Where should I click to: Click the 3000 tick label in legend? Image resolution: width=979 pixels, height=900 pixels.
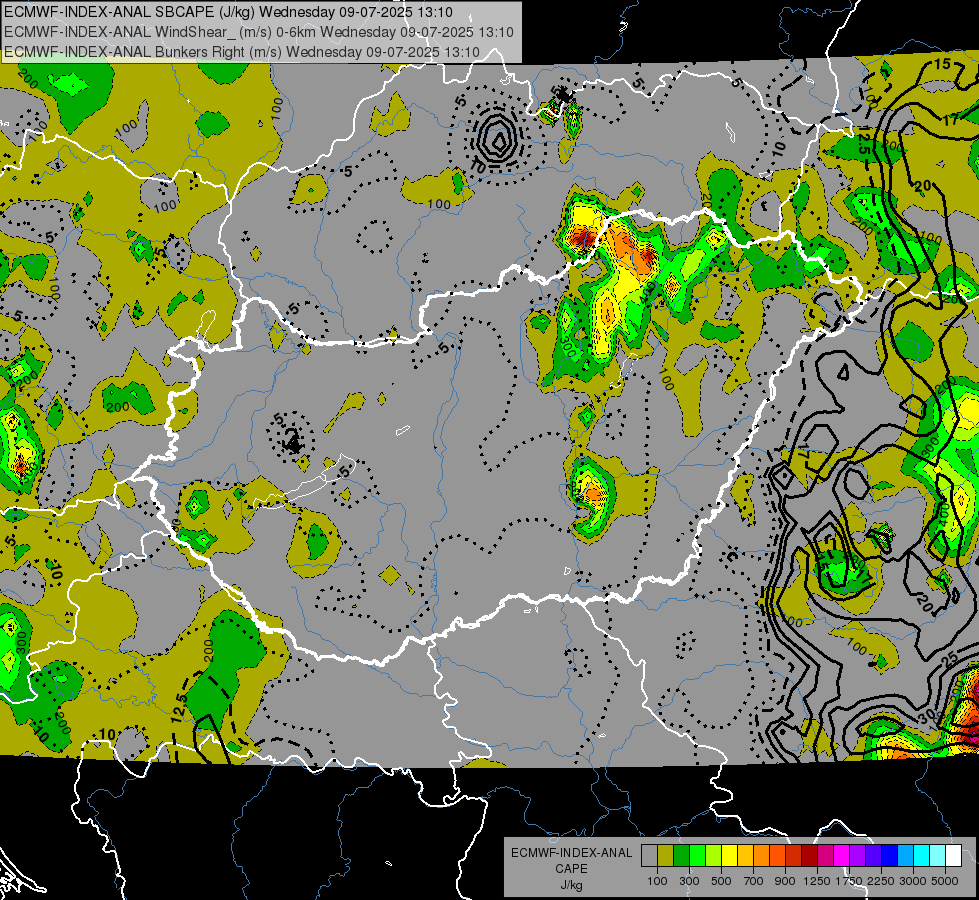[913, 881]
